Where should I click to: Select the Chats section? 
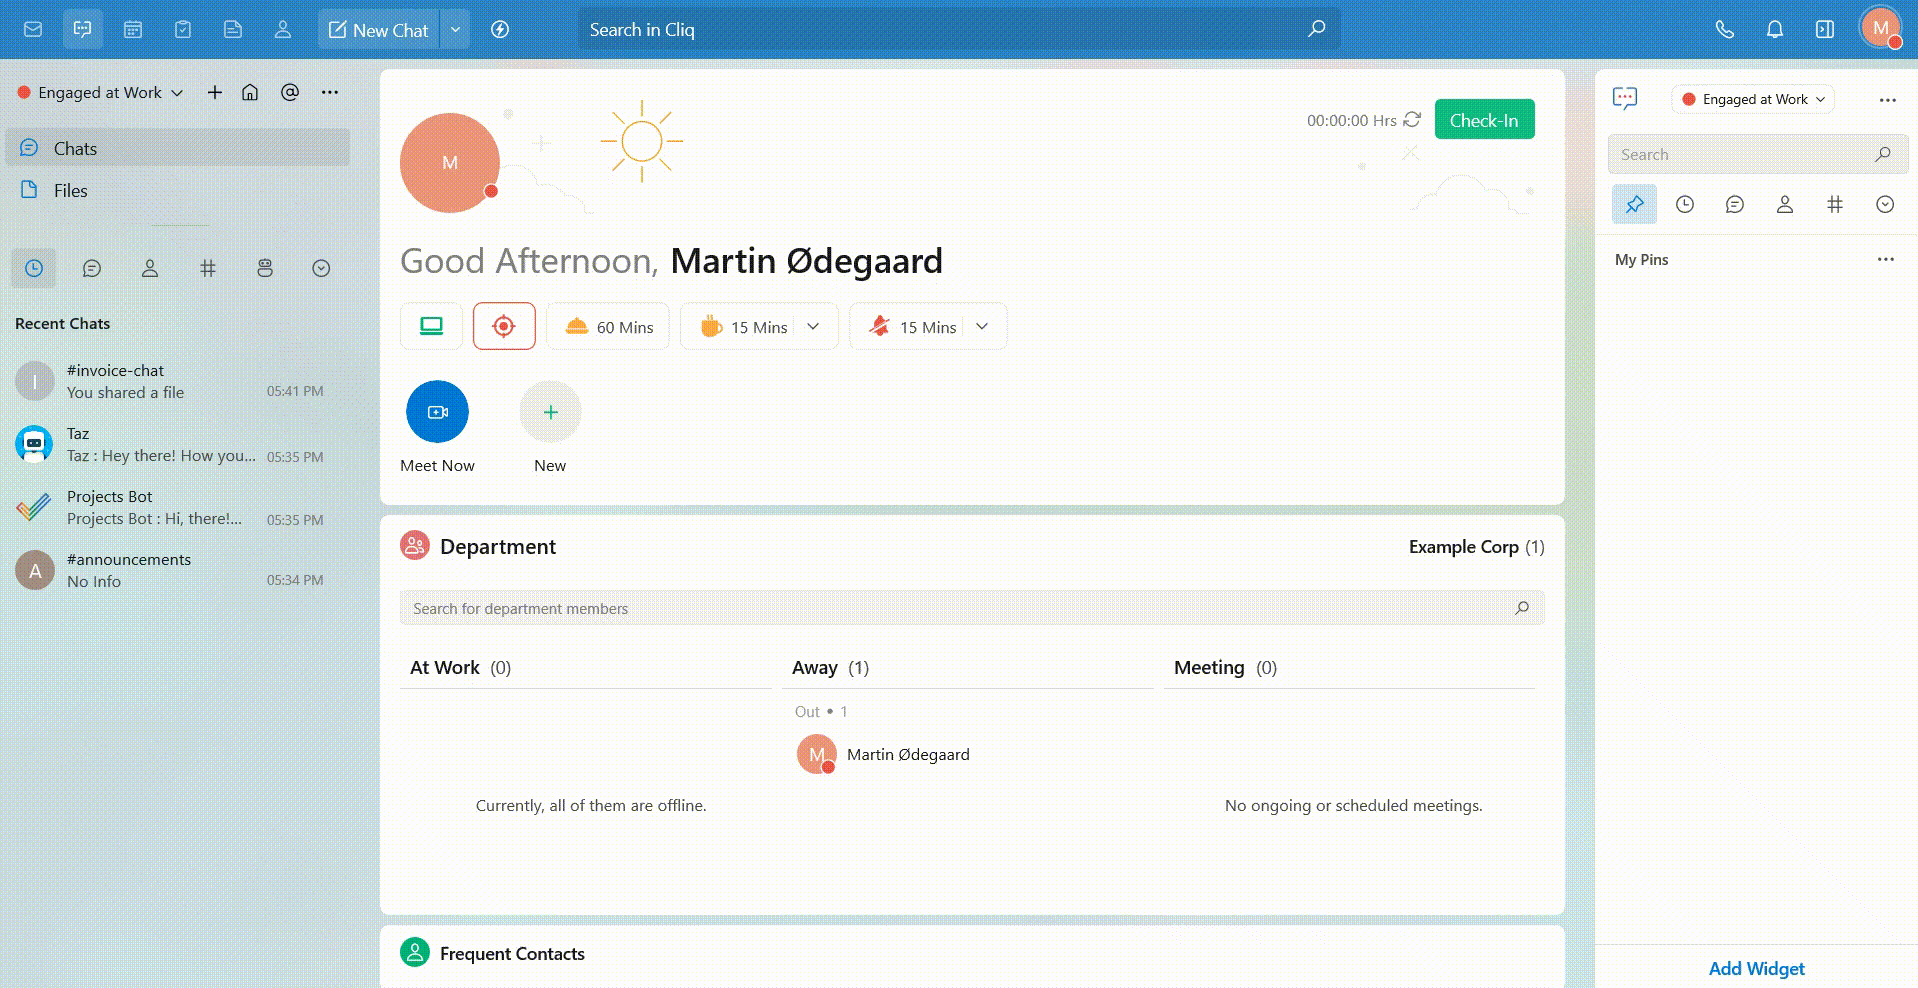coord(75,148)
